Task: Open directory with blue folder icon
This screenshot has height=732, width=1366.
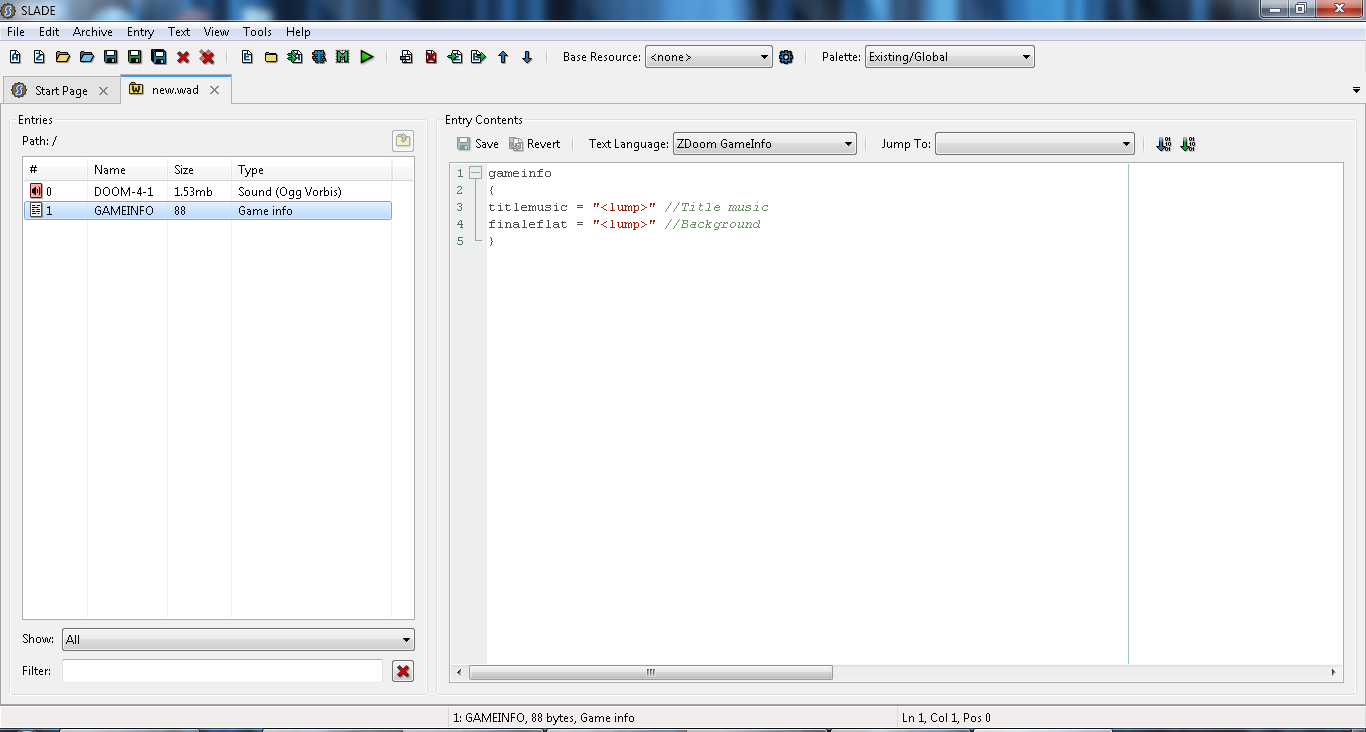Action: 87,57
